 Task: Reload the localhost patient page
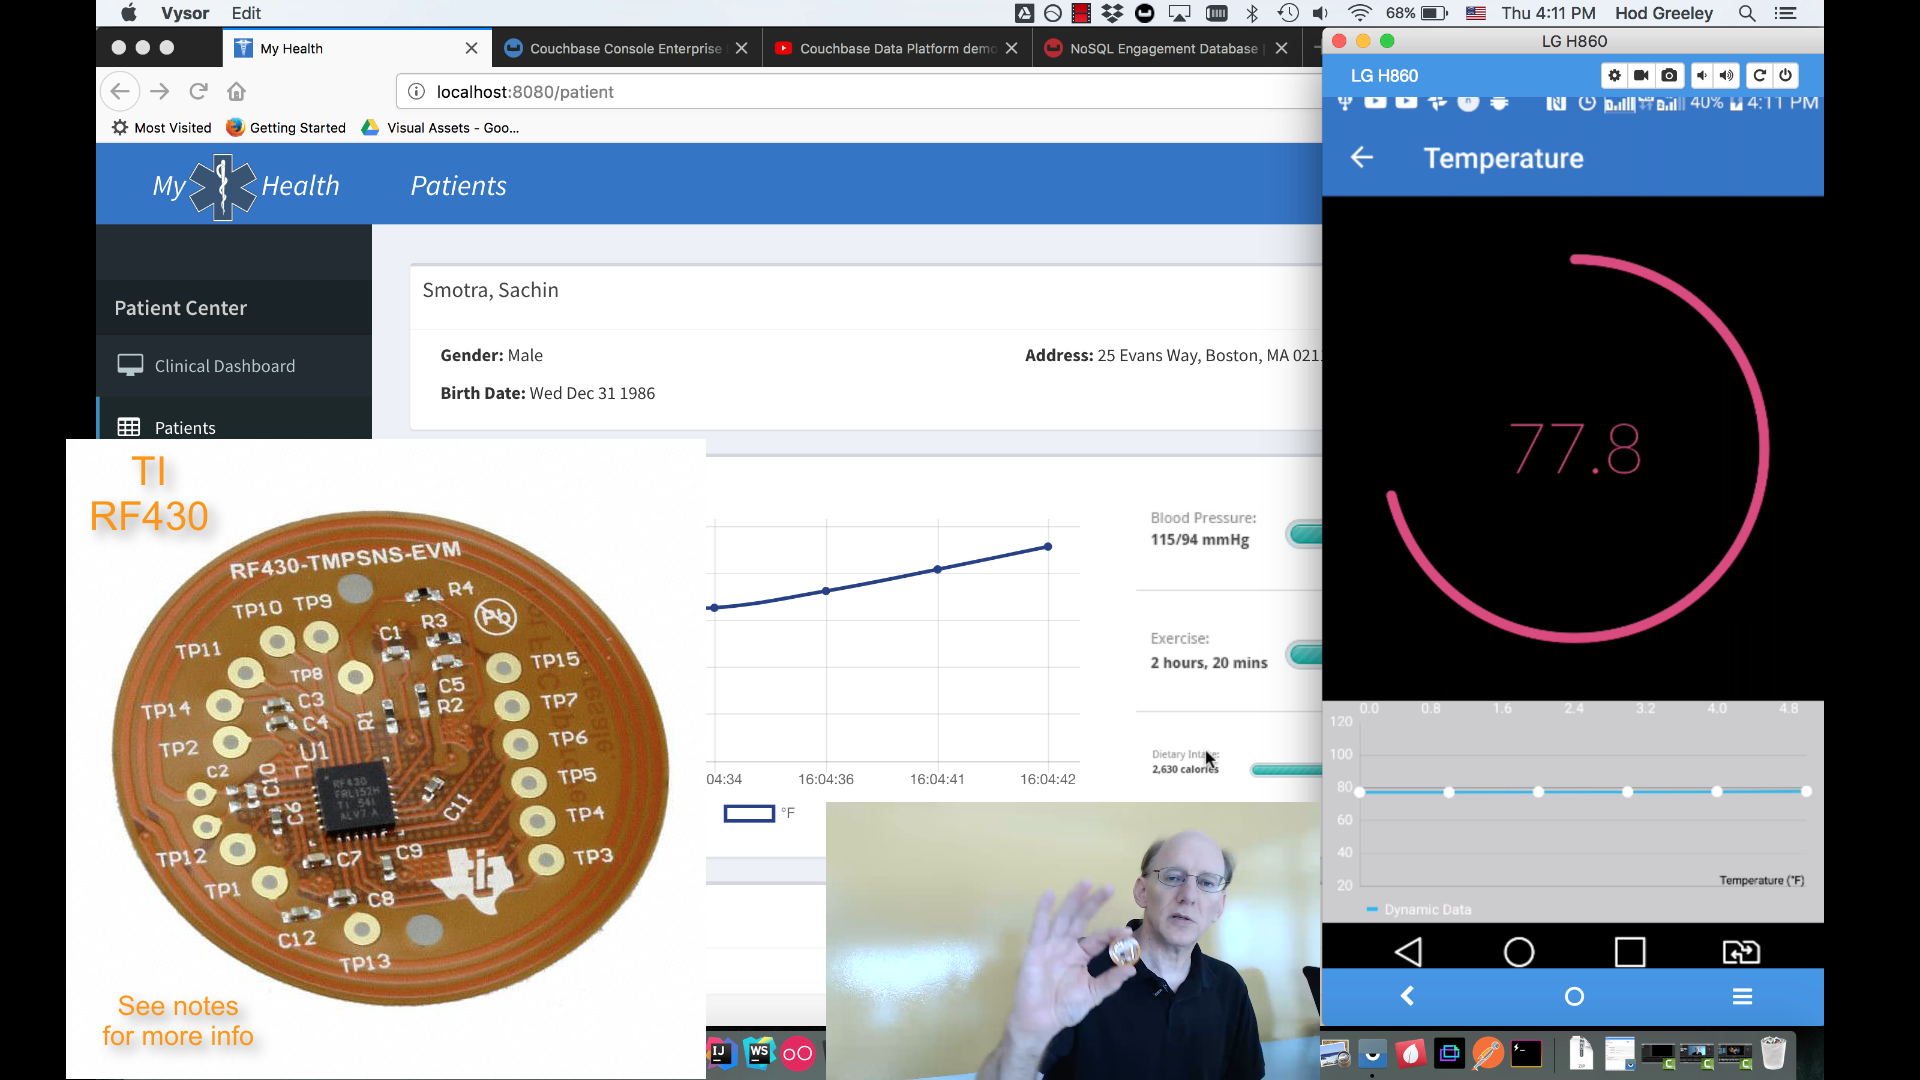(x=198, y=91)
